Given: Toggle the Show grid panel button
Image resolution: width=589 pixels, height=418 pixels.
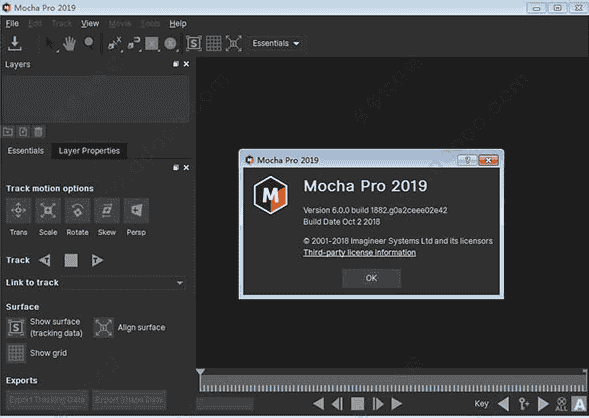Looking at the screenshot, I should [16, 353].
